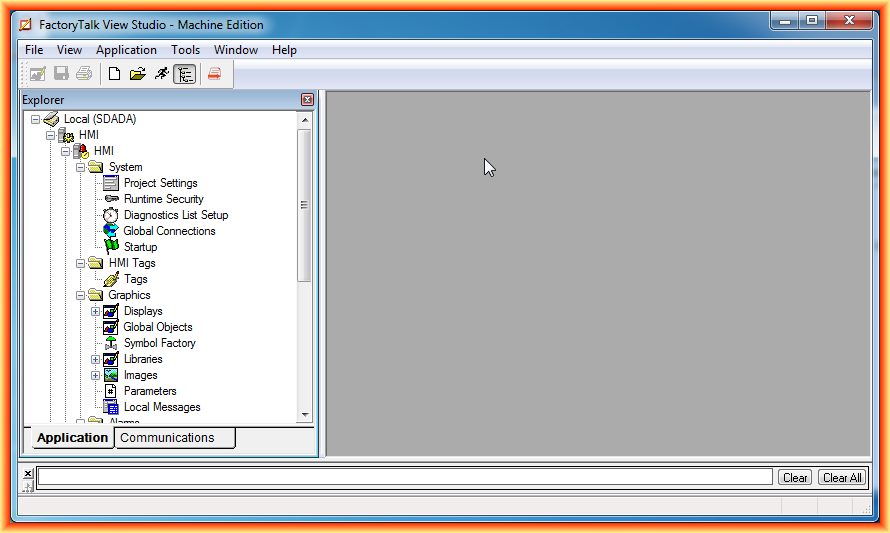Click the Open Application folder icon
The height and width of the screenshot is (533, 890).
point(138,74)
